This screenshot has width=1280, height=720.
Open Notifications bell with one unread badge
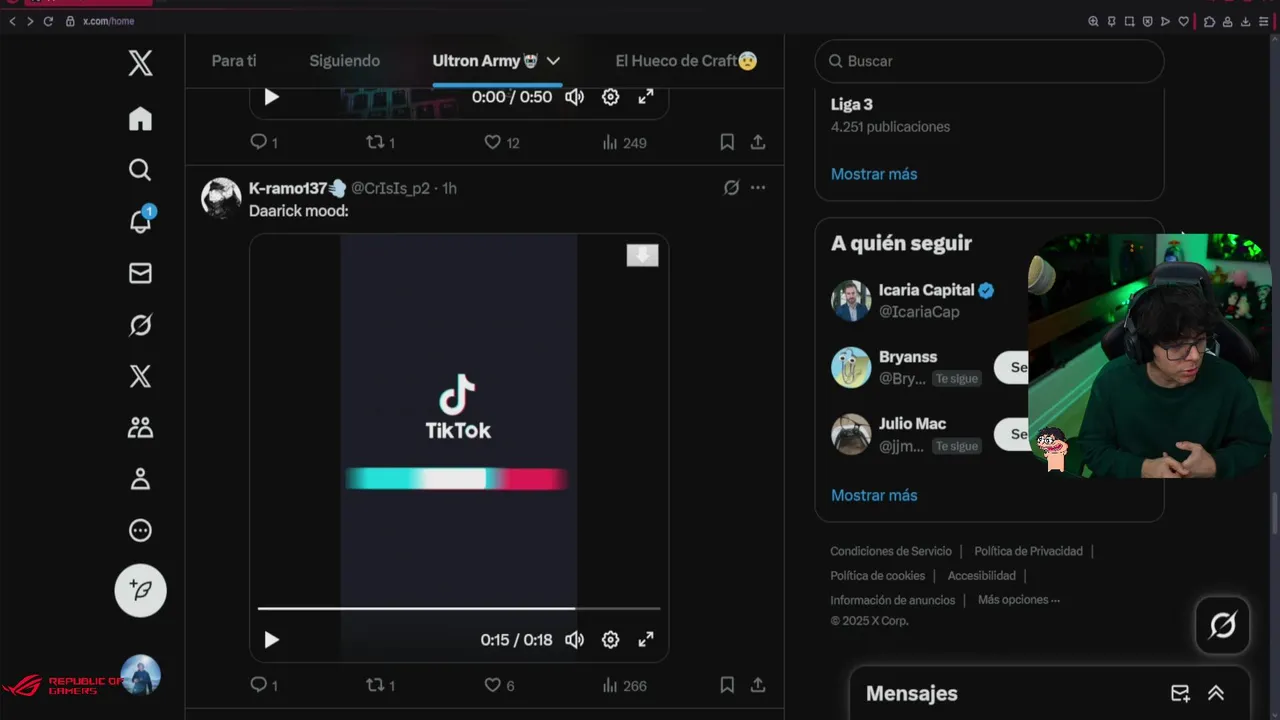click(140, 222)
